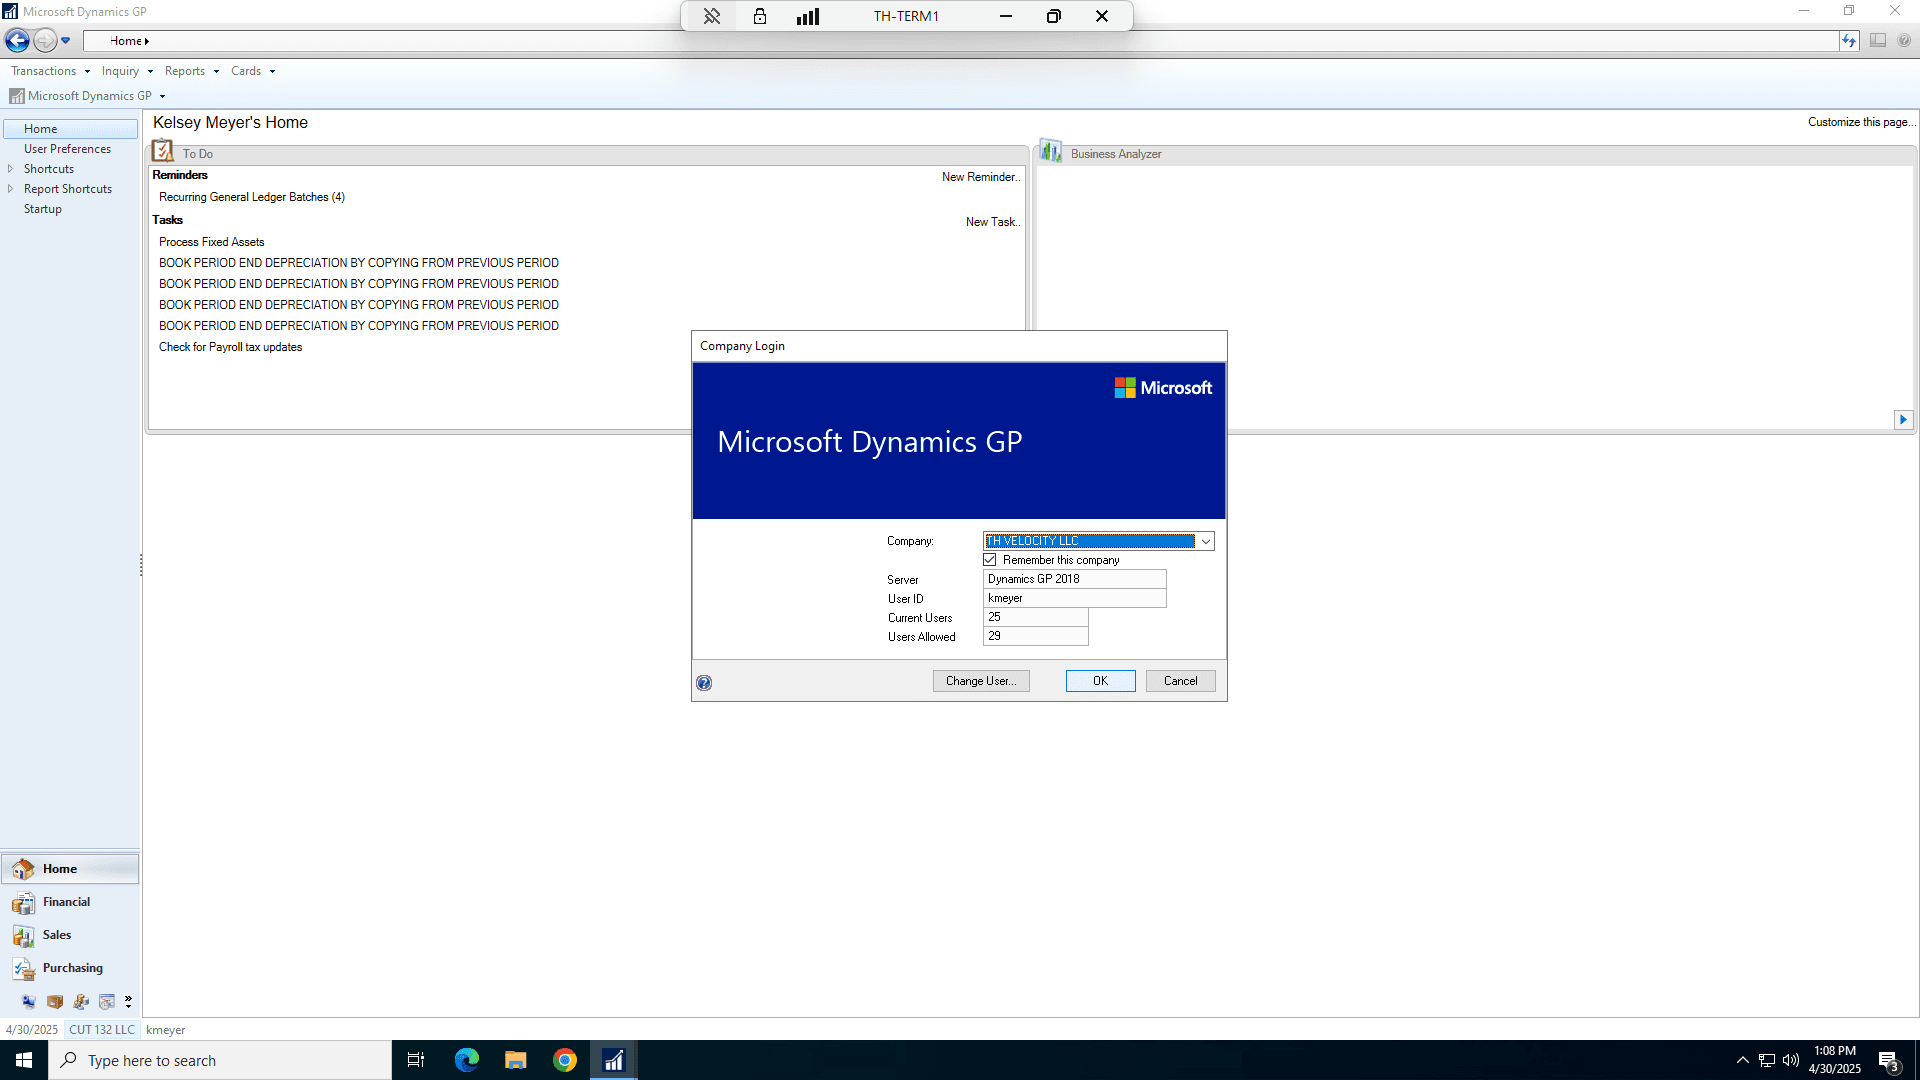1920x1080 pixels.
Task: Open the Sales navigation area
Action: coord(70,935)
